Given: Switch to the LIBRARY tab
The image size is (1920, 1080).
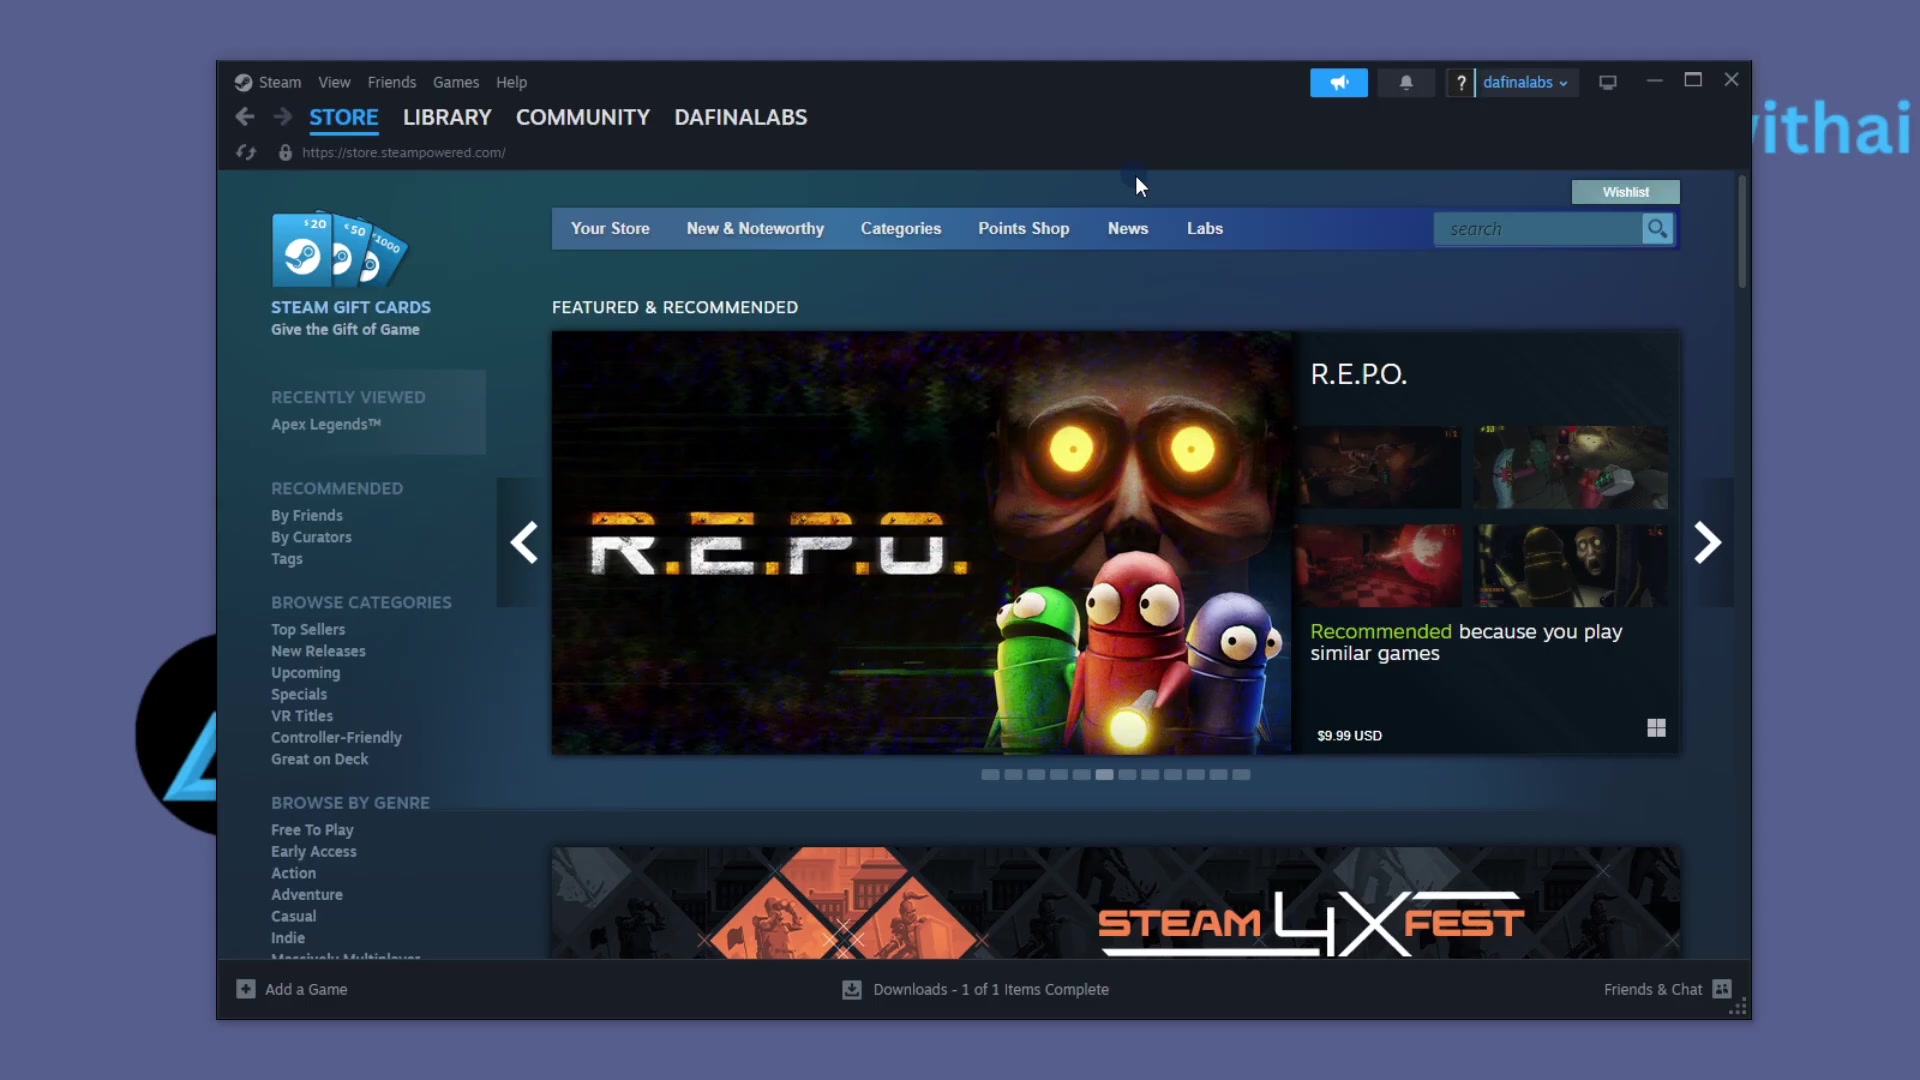Looking at the screenshot, I should click(x=446, y=117).
